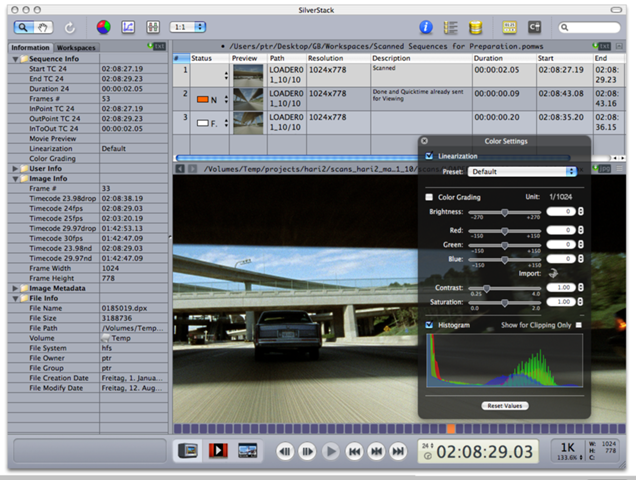
Task: Switch to the Workspaces tab
Action: point(77,47)
